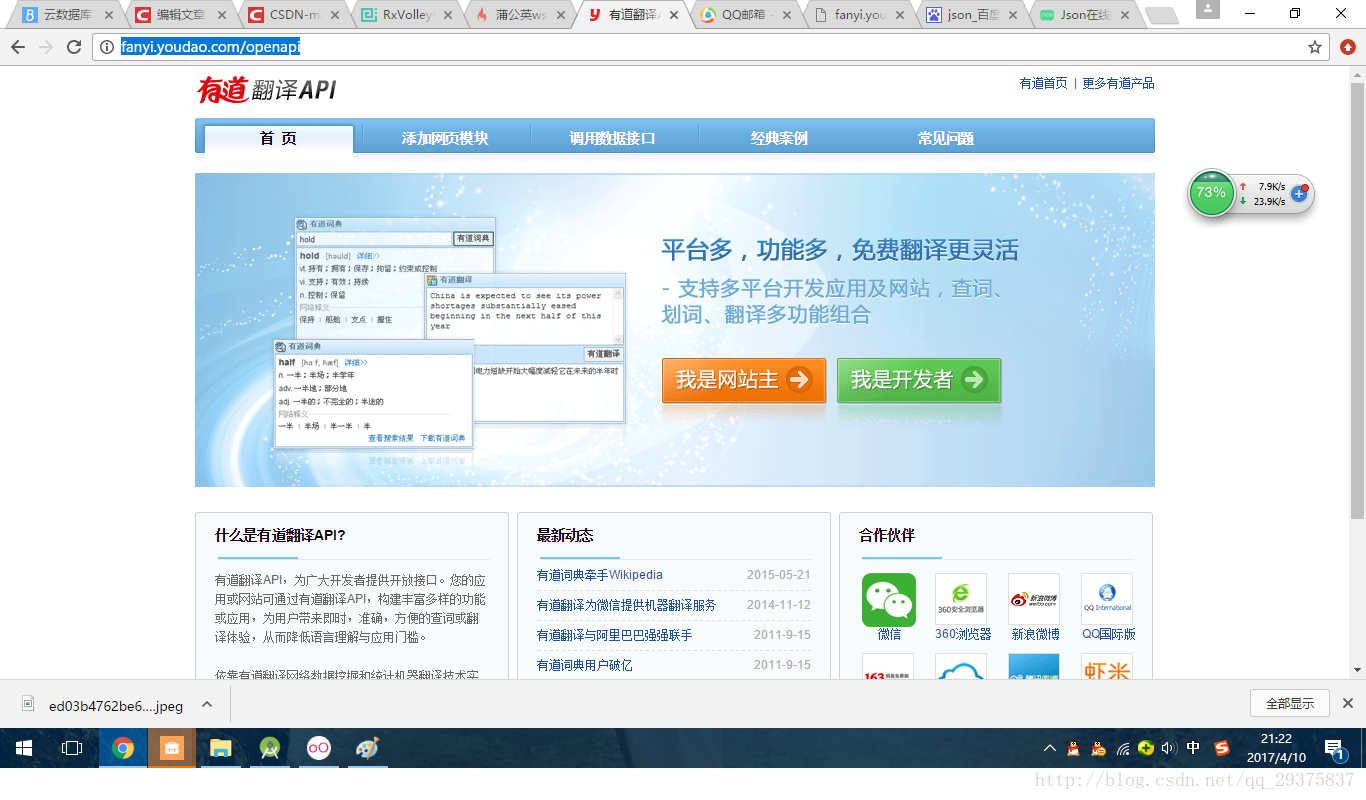Open the 常见问题 navigation item
Screen dimensions: 1366x800
(946, 138)
